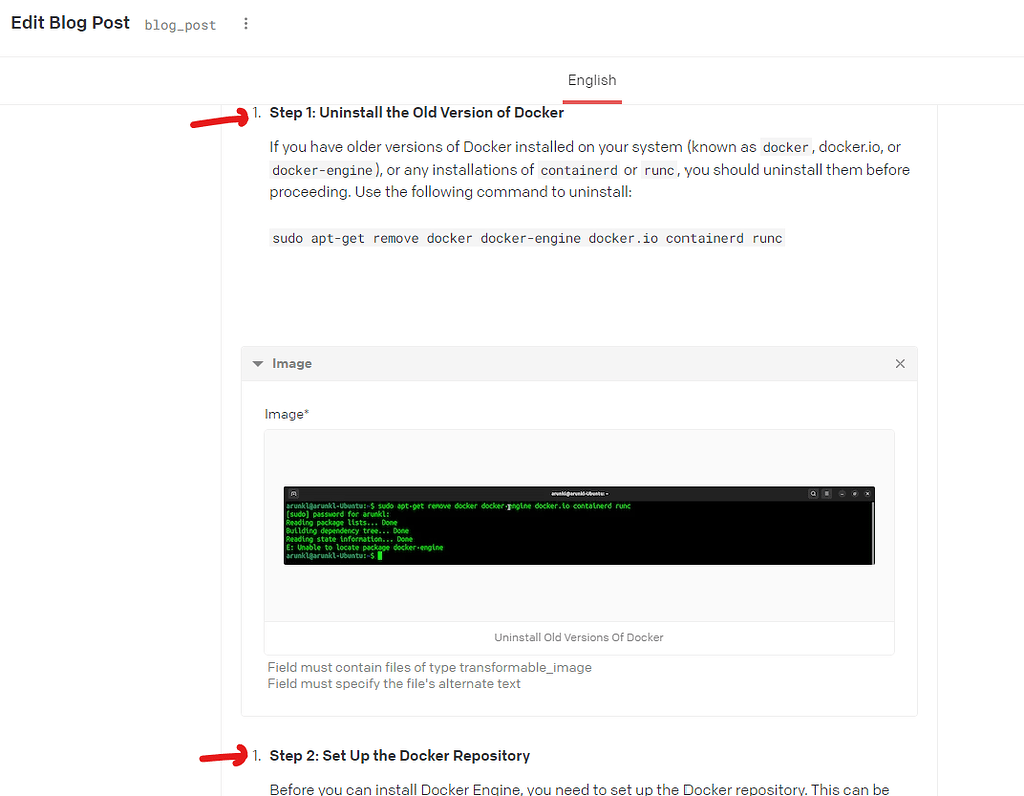The image size is (1024, 796).
Task: Click the alternate text validation error message
Action: (x=394, y=683)
